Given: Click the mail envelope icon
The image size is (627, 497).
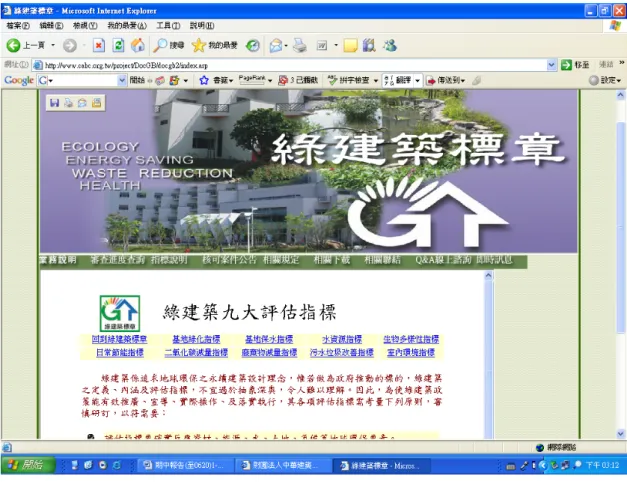Looking at the screenshot, I should click(276, 46).
